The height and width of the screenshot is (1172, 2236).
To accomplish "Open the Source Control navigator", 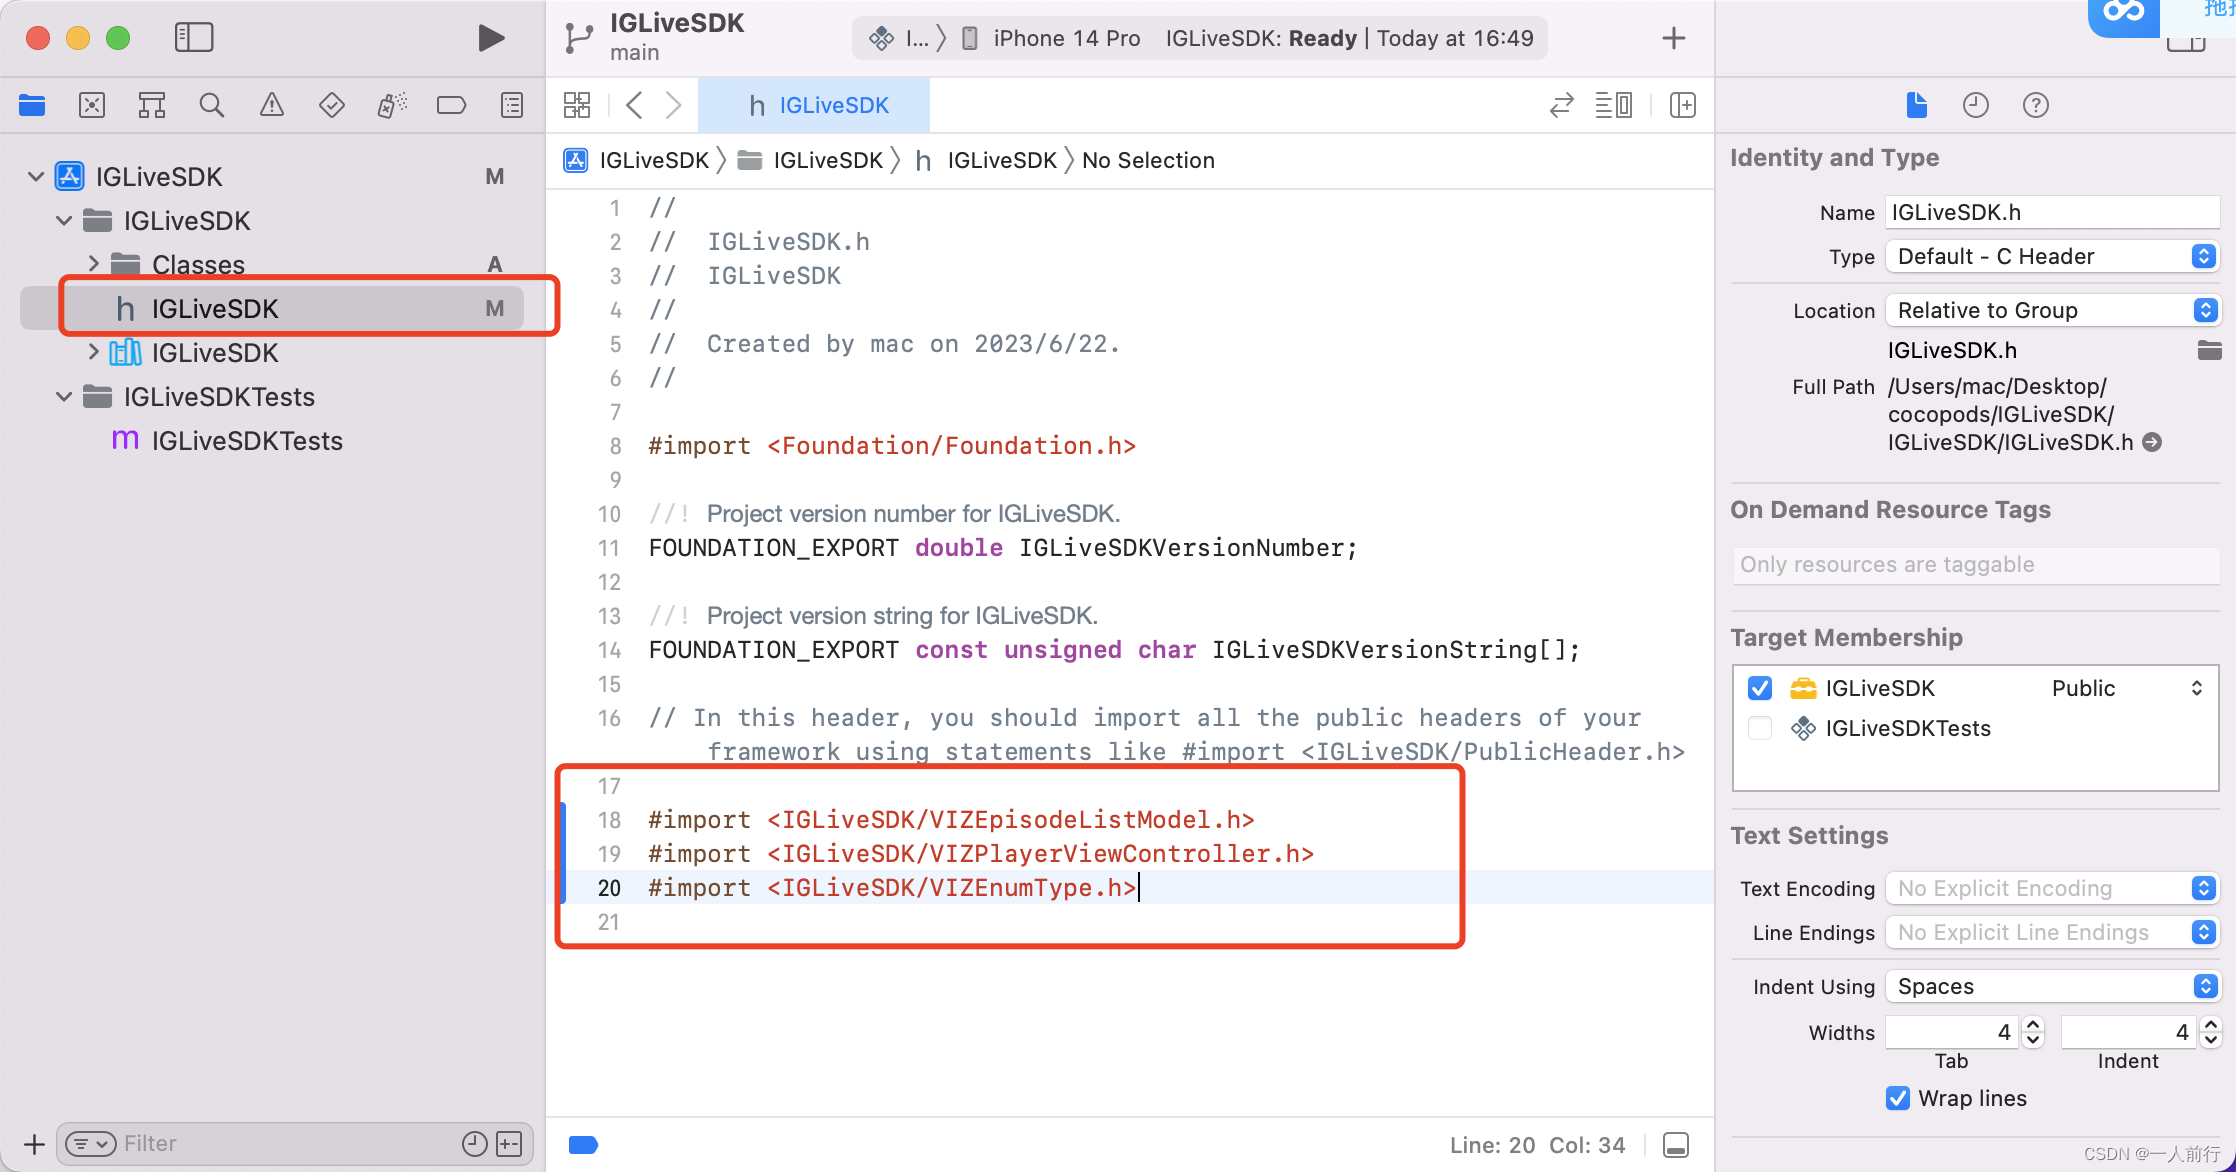I will [92, 105].
